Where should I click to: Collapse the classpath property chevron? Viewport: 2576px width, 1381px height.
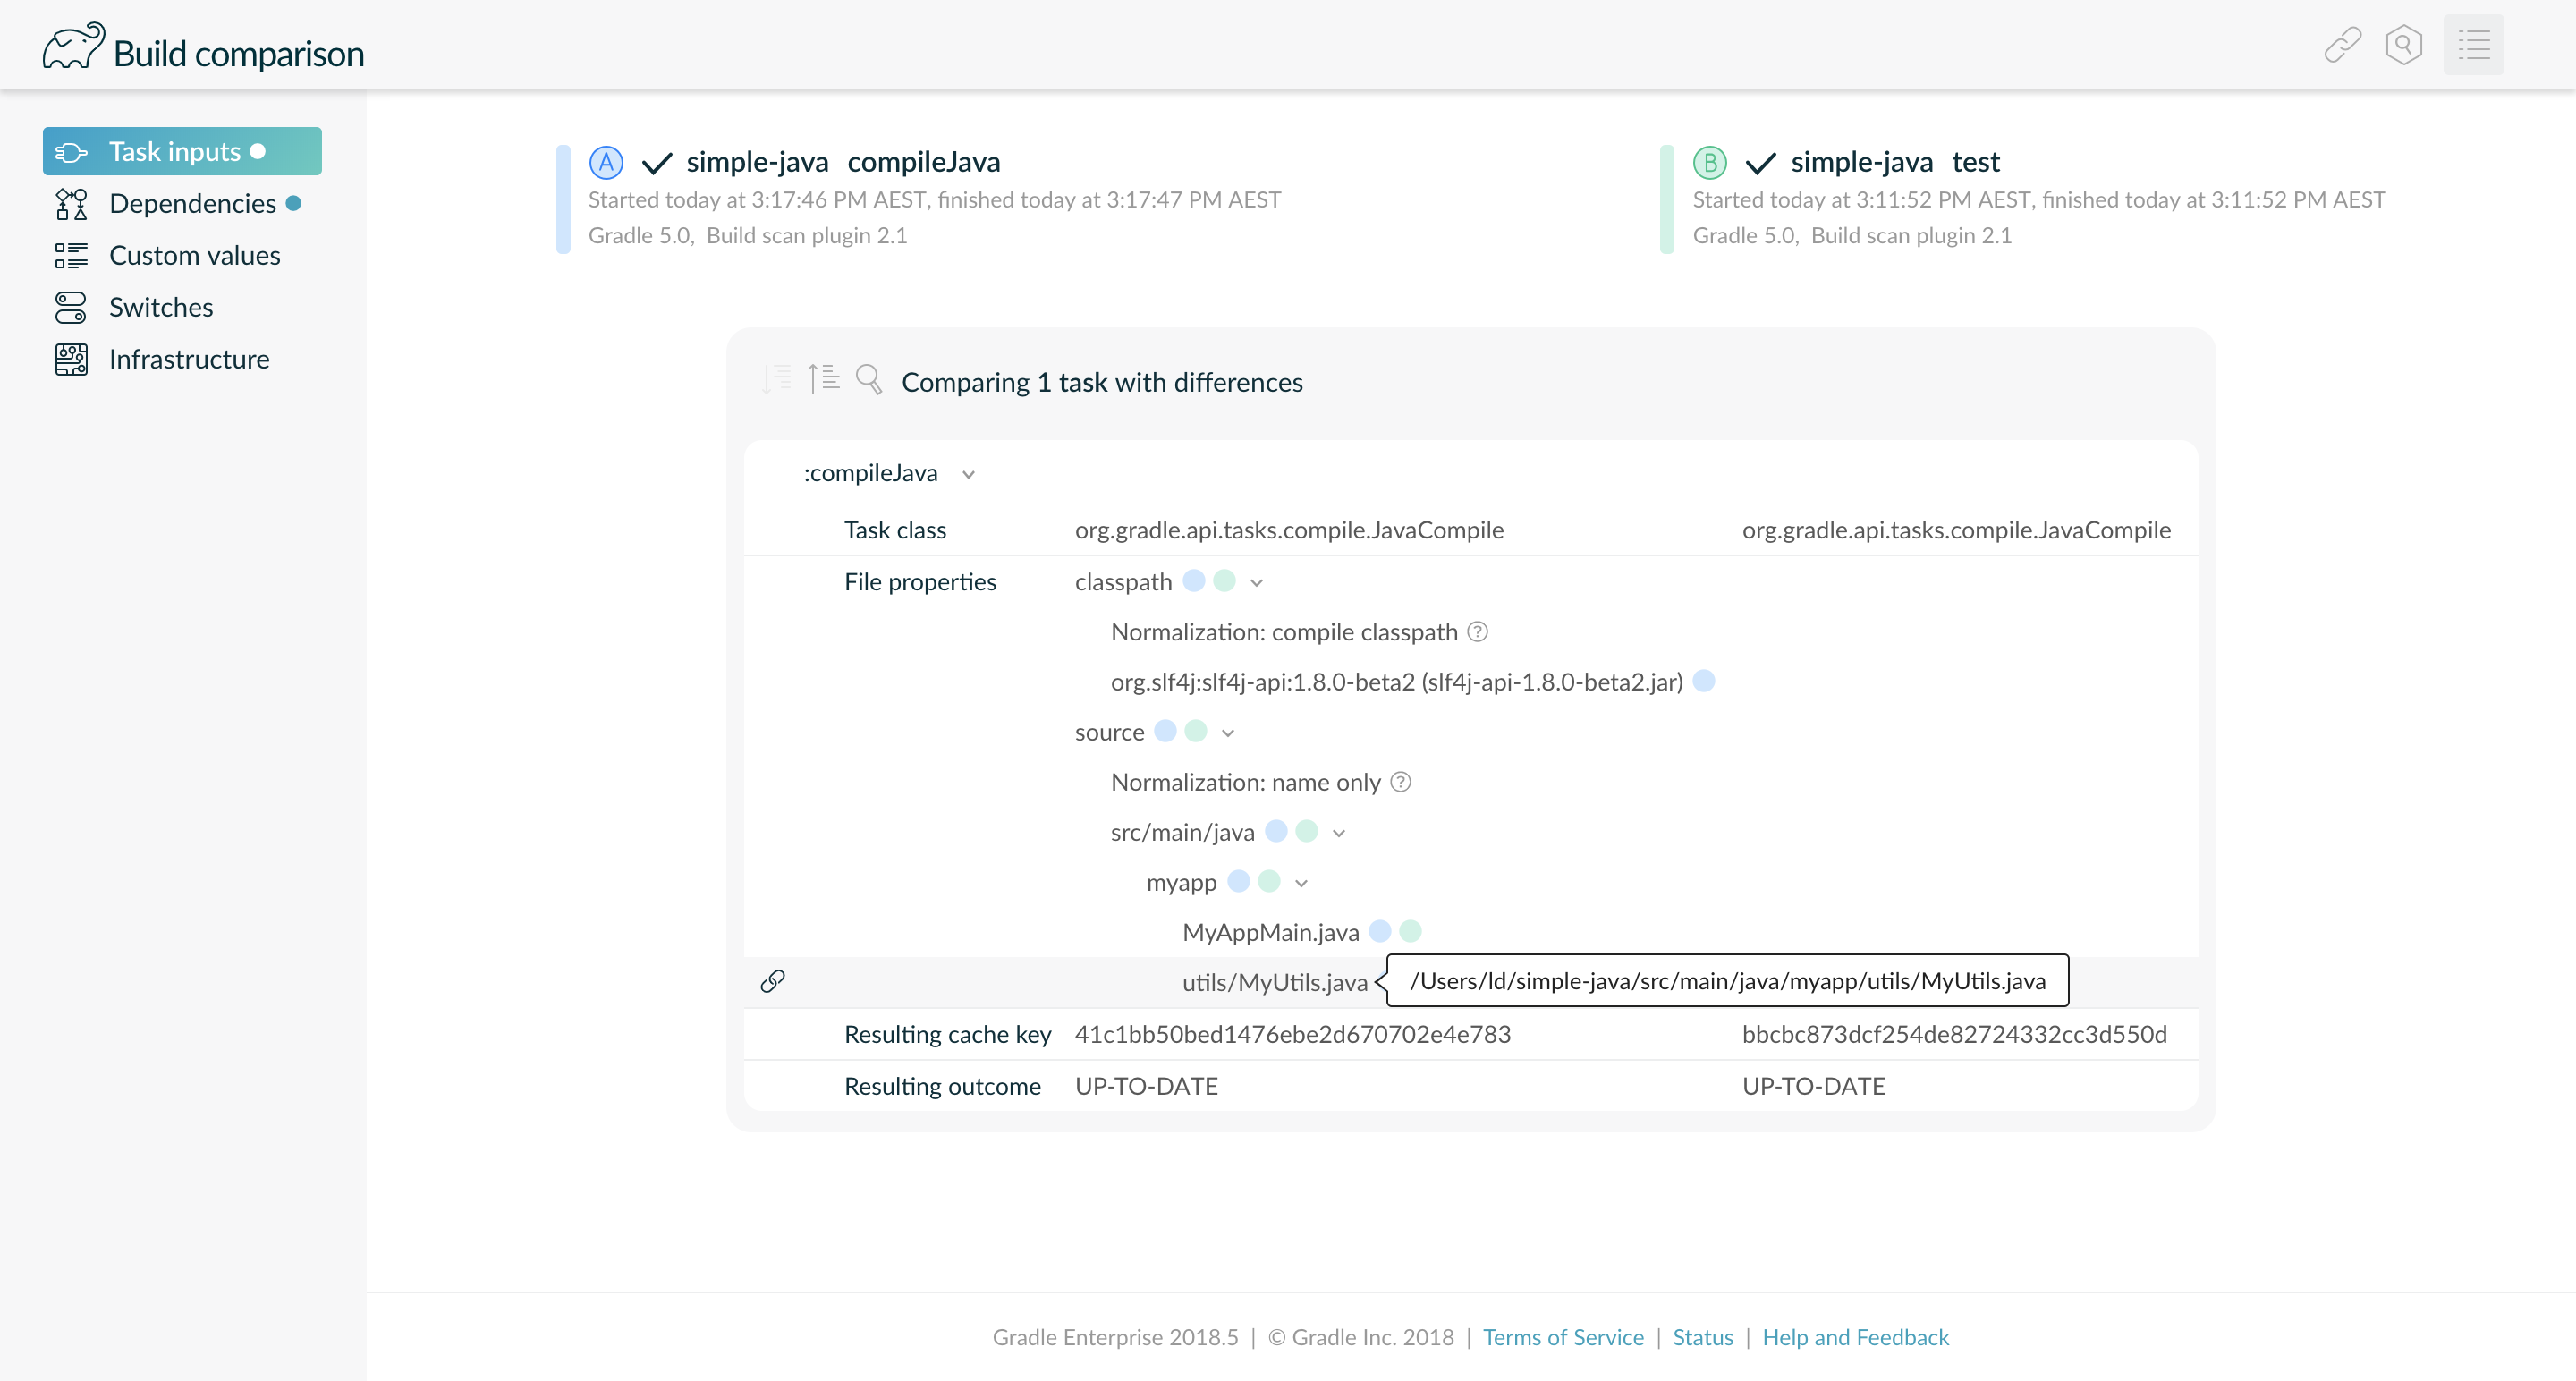[x=1256, y=583]
